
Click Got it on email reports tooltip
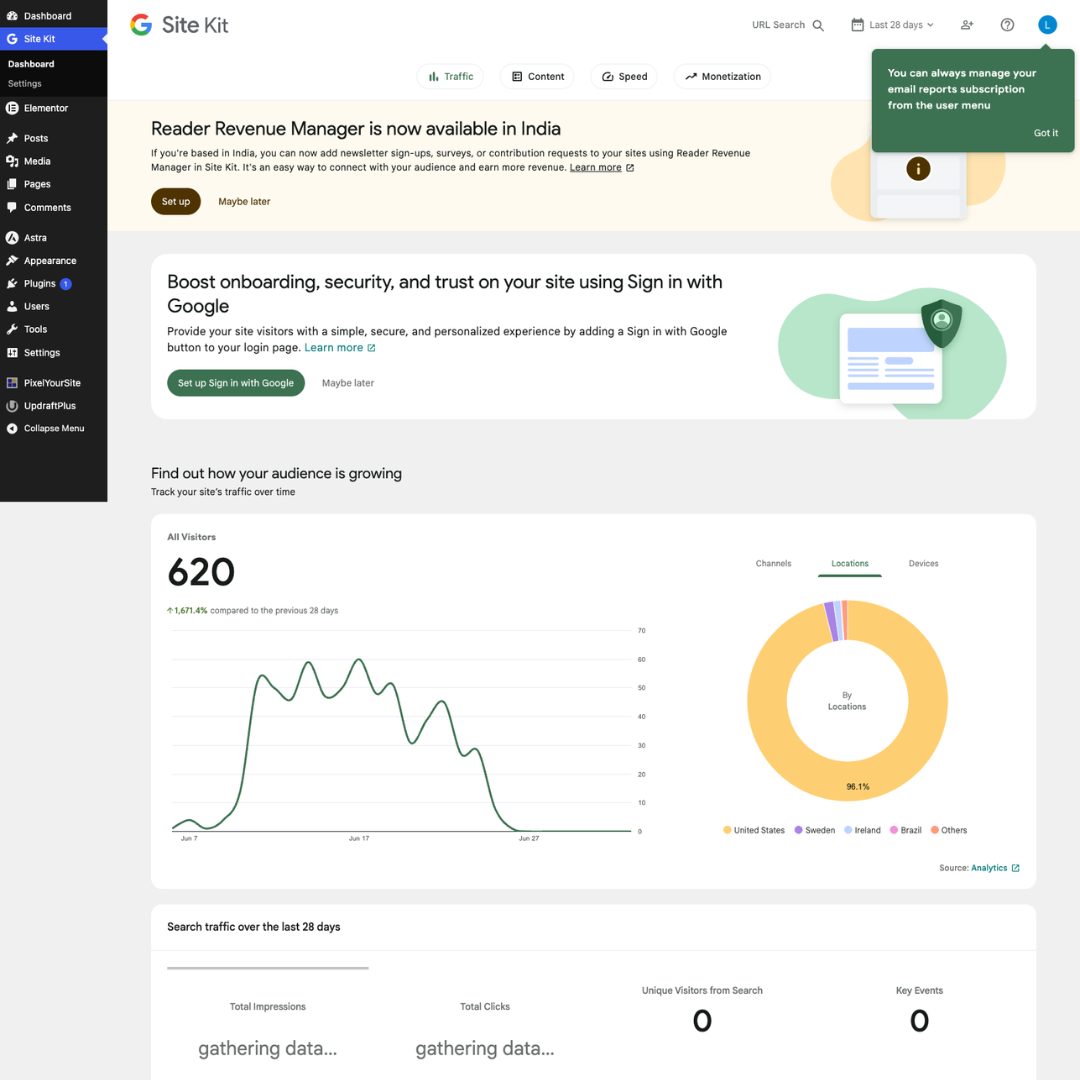[1046, 133]
